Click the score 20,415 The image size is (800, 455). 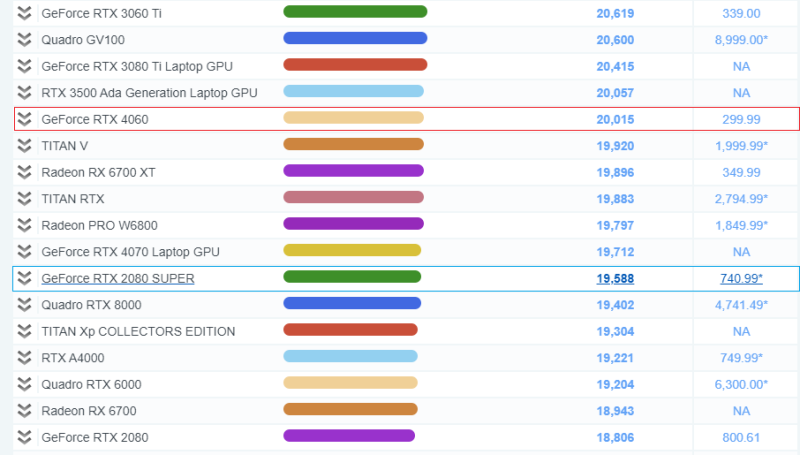[x=615, y=67]
